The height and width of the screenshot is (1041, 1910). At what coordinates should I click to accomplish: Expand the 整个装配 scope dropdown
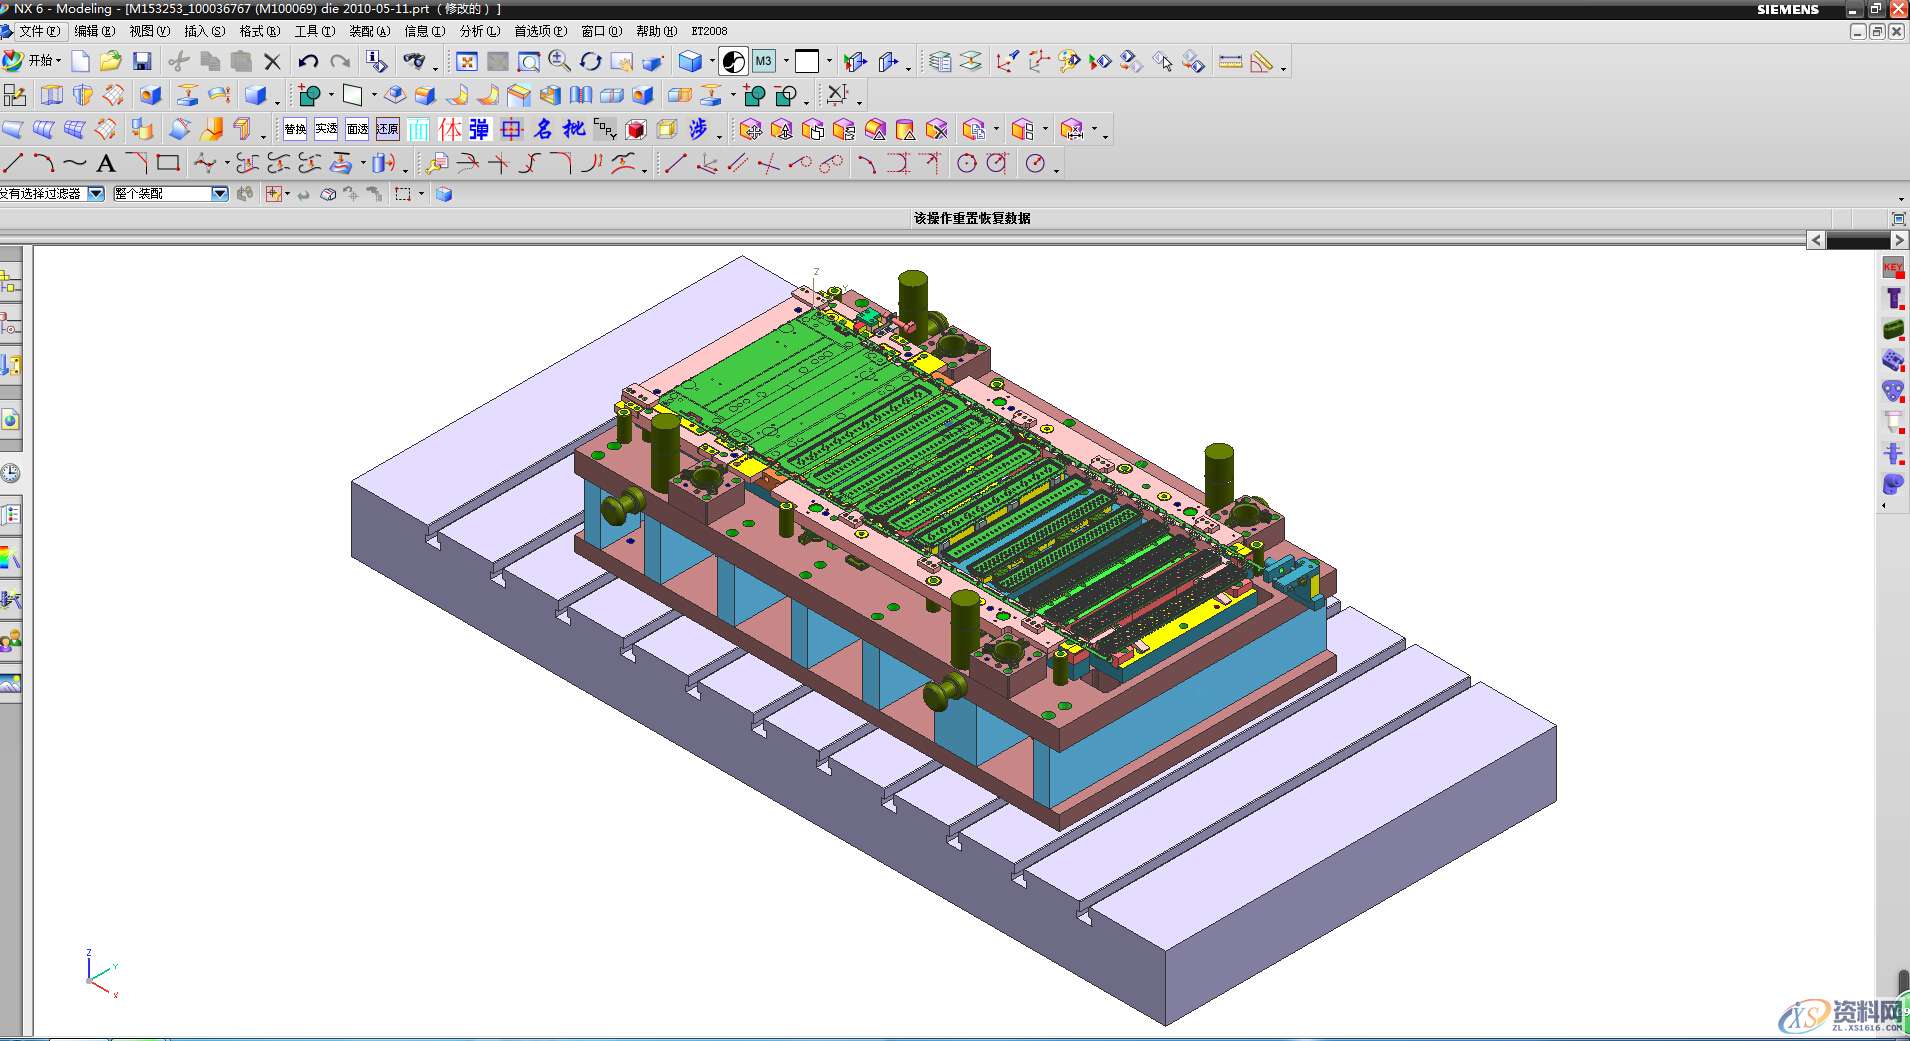(x=220, y=194)
